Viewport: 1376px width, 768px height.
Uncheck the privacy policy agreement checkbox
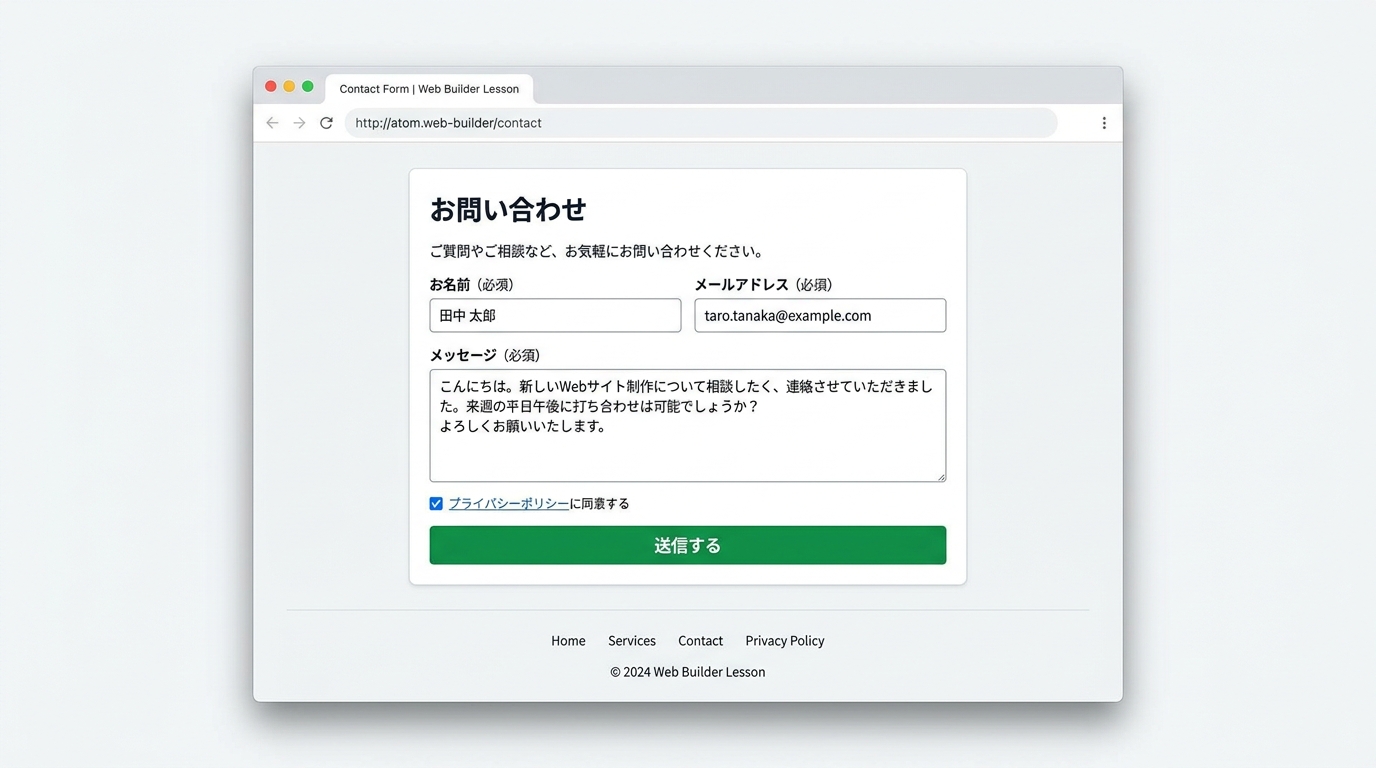436,504
